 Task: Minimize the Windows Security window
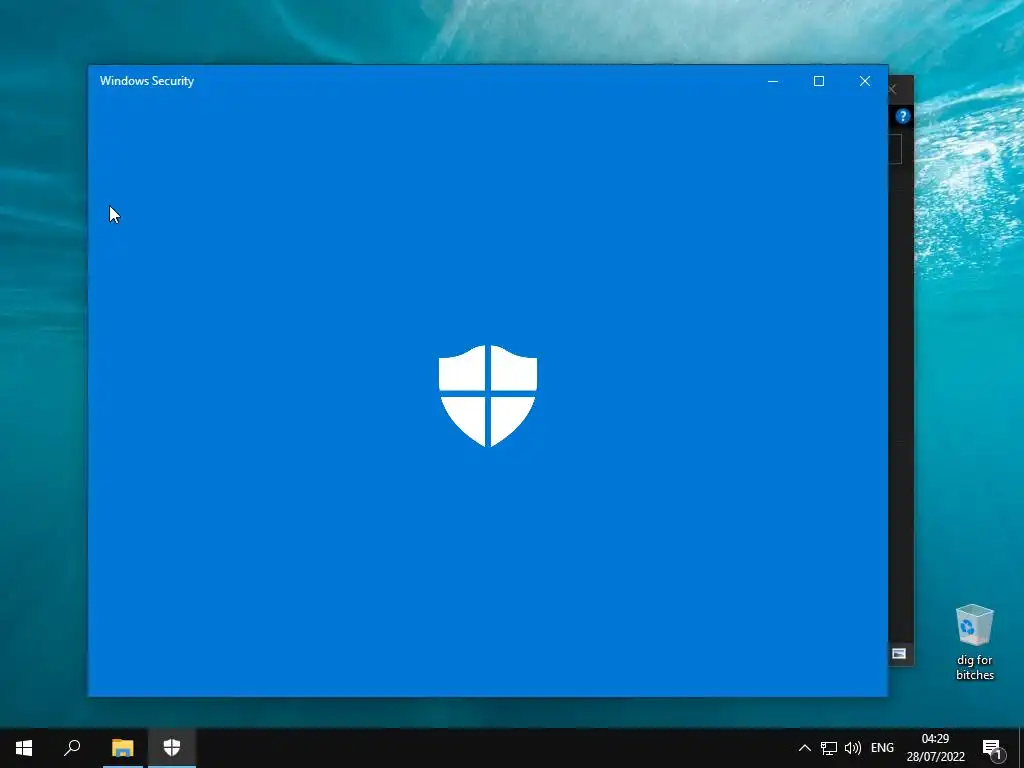click(x=773, y=81)
